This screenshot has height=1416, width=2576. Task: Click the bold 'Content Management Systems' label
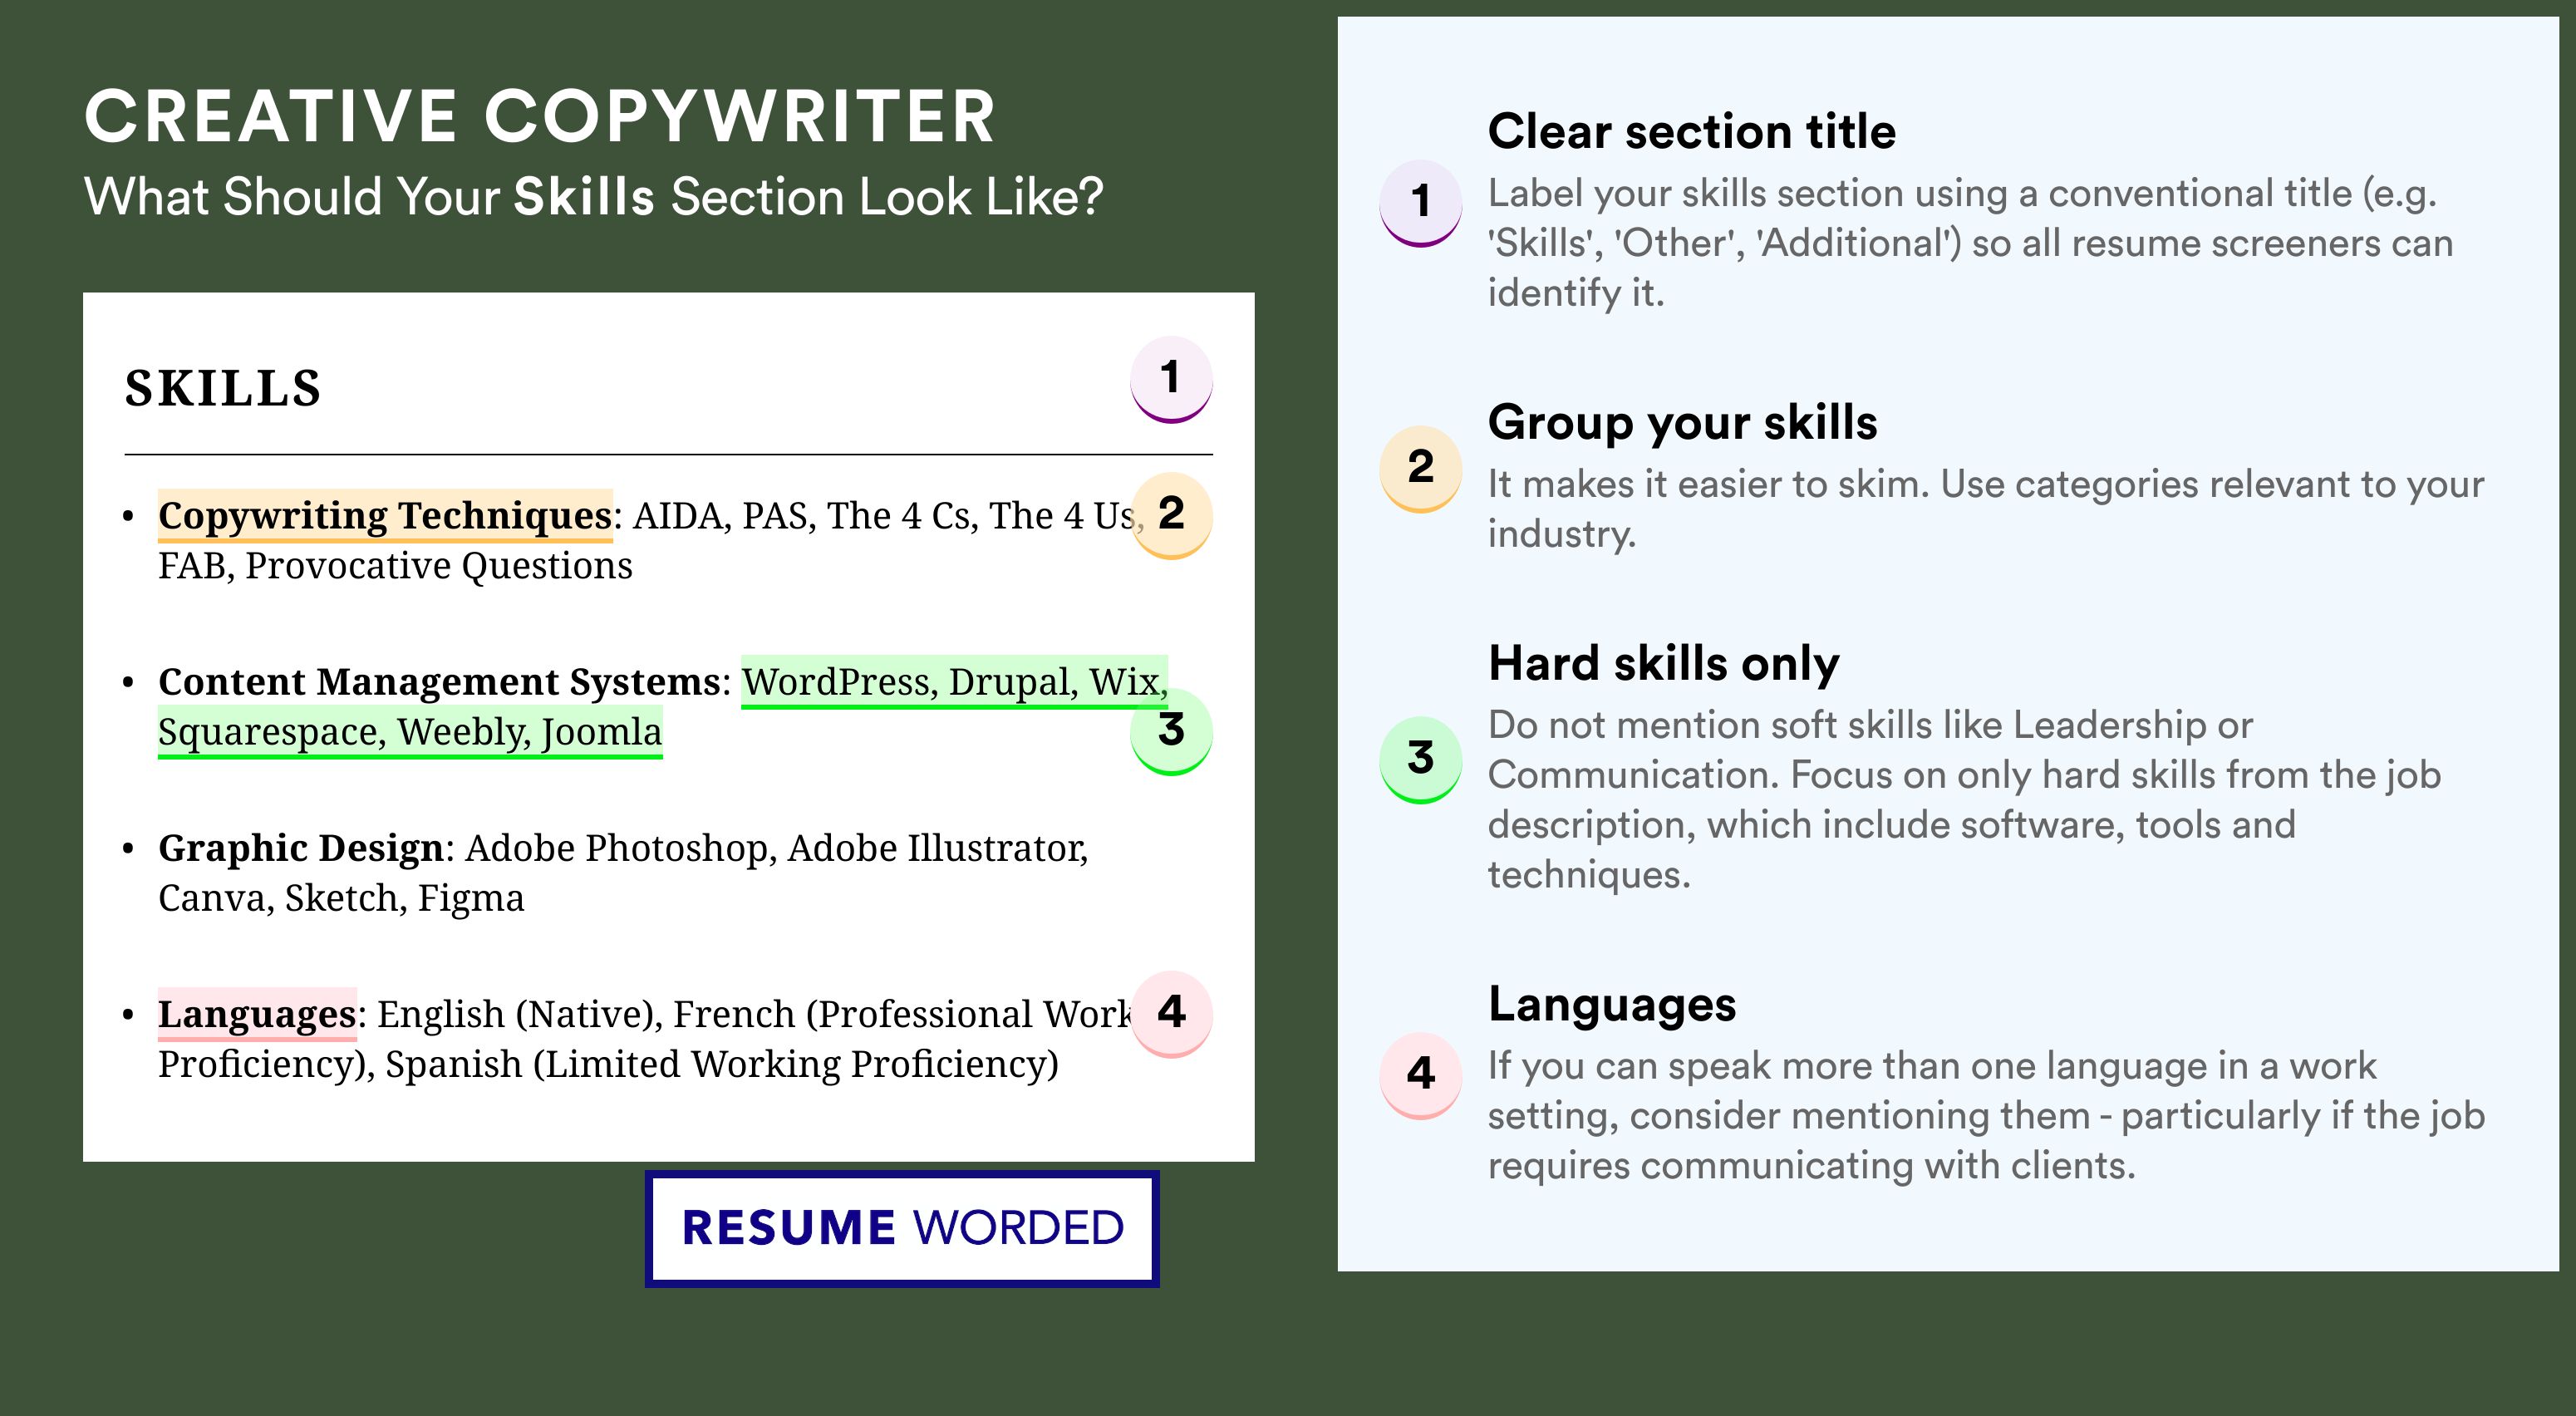tap(439, 682)
